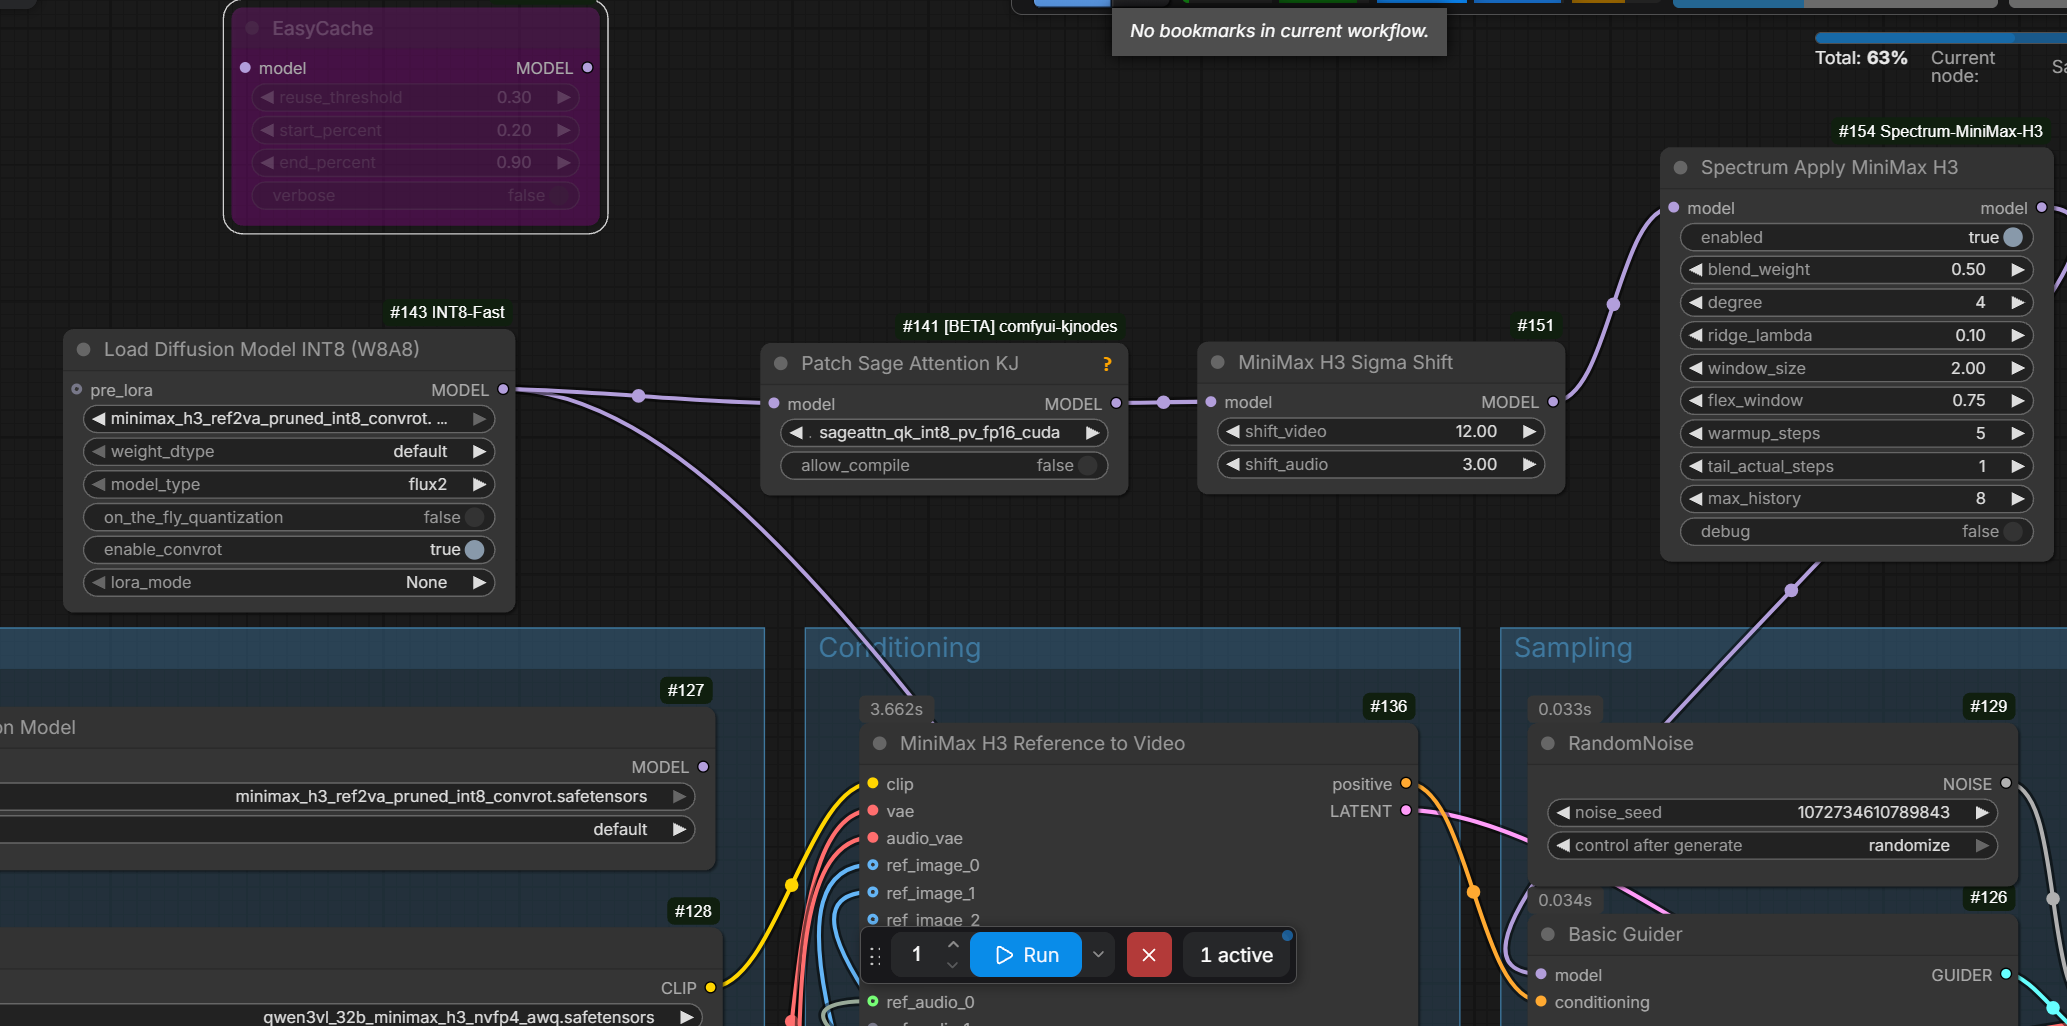This screenshot has height=1026, width=2067.
Task: Open help question mark on Patch Sage Attention KJ
Action: [x=1107, y=364]
